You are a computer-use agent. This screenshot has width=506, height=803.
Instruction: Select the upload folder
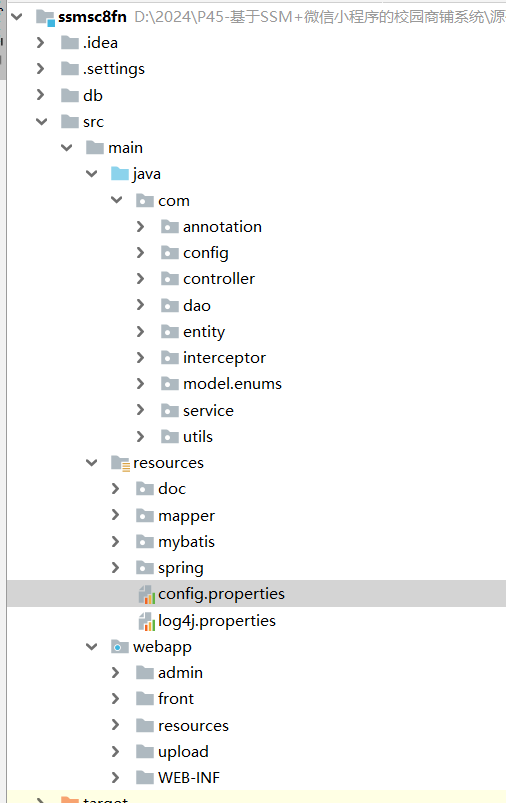pos(183,752)
